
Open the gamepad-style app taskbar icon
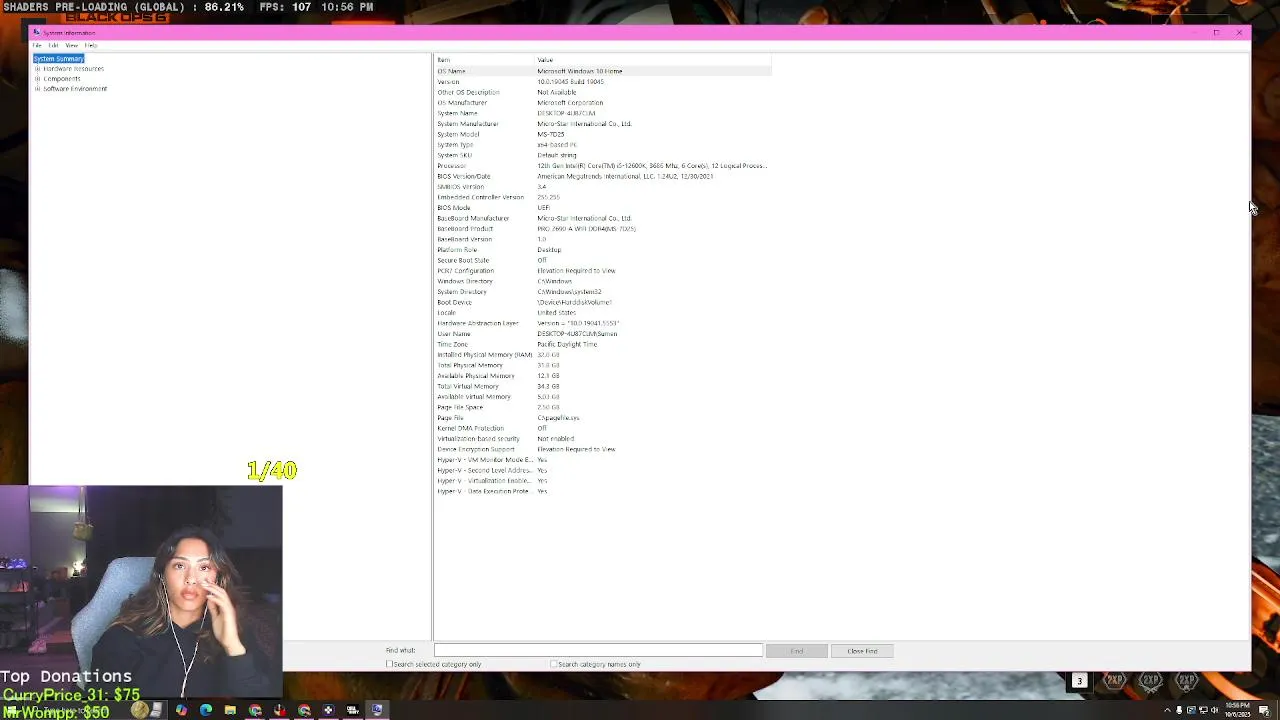pyautogui.click(x=328, y=710)
